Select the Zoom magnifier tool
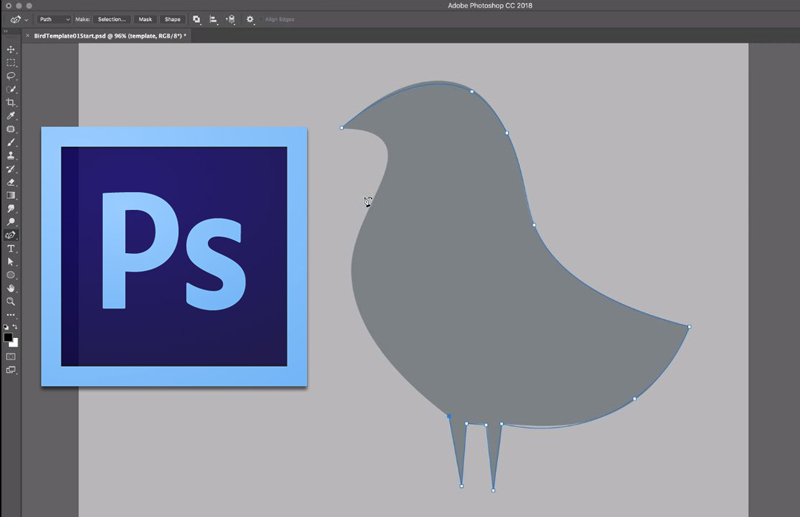800x517 pixels. pos(11,302)
